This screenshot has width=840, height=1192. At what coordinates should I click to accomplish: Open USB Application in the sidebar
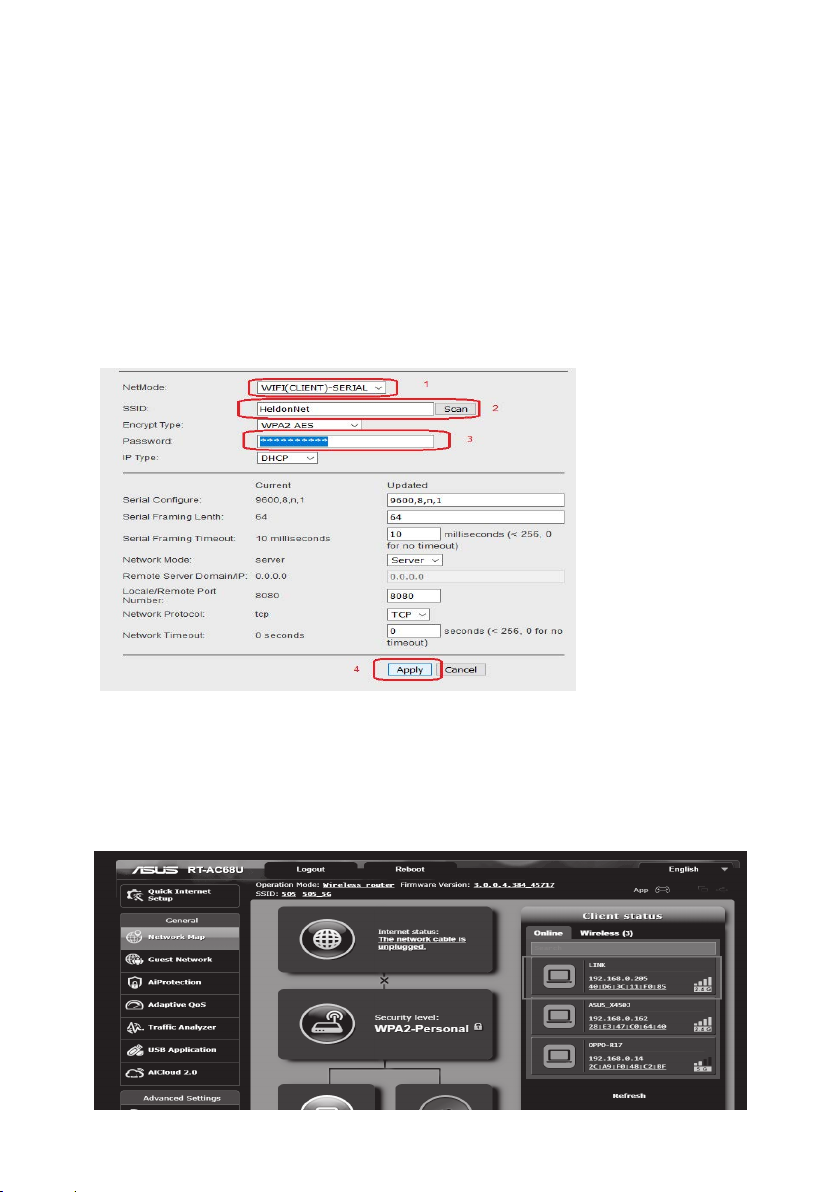point(179,1050)
